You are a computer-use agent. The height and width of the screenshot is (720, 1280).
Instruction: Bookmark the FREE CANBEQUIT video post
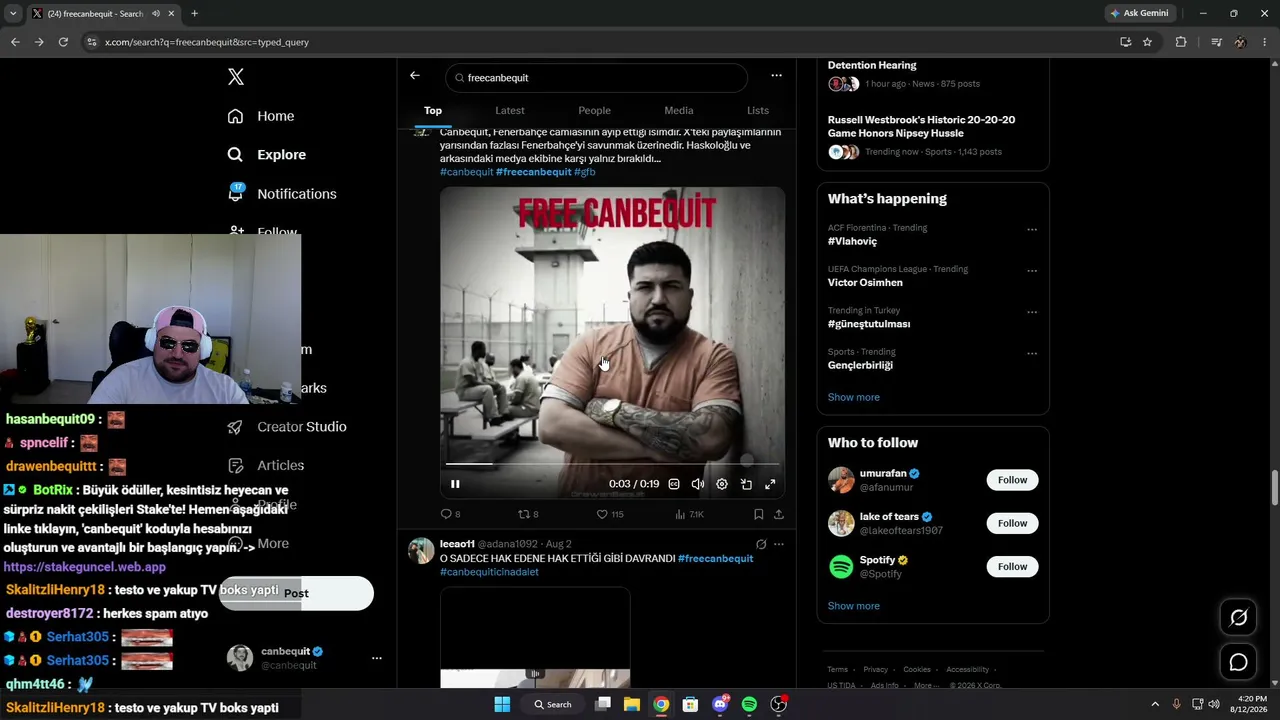[x=759, y=514]
